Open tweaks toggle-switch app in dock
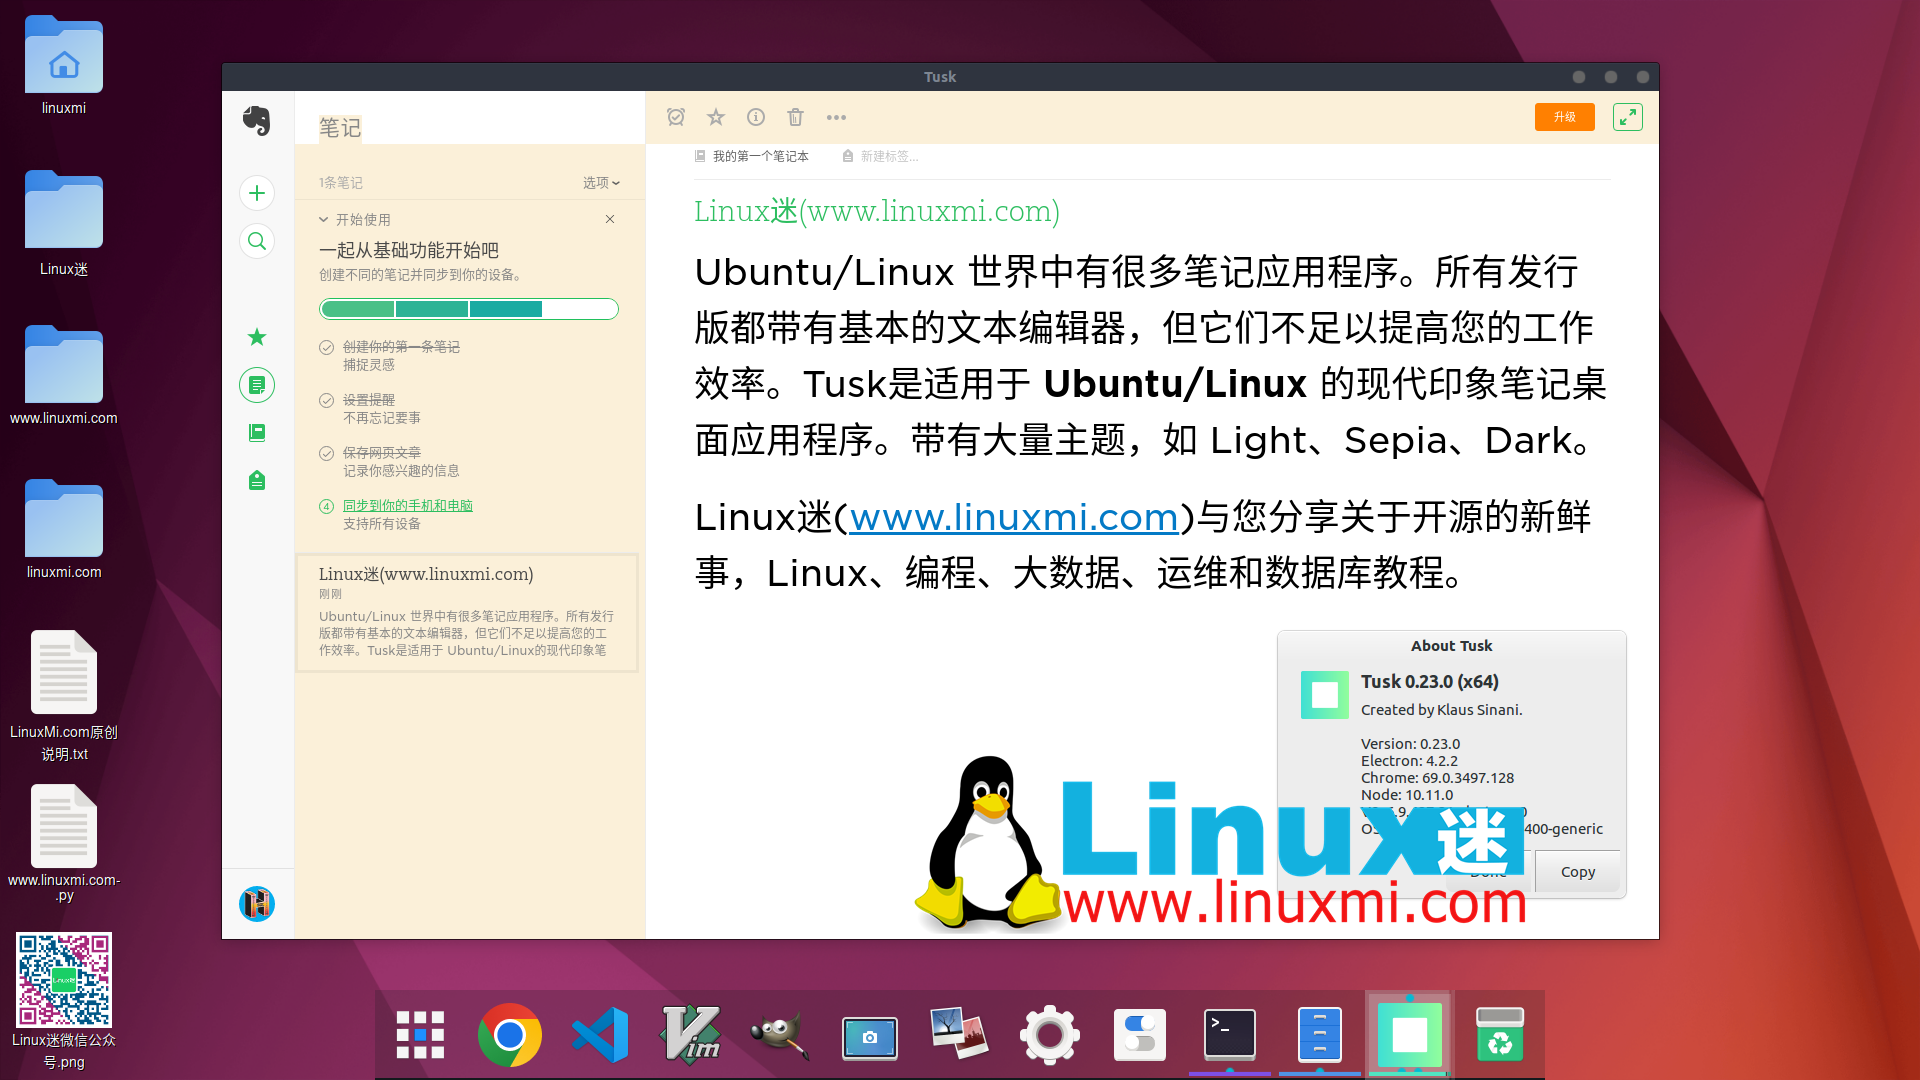Image resolution: width=1920 pixels, height=1080 pixels. pyautogui.click(x=1140, y=1035)
